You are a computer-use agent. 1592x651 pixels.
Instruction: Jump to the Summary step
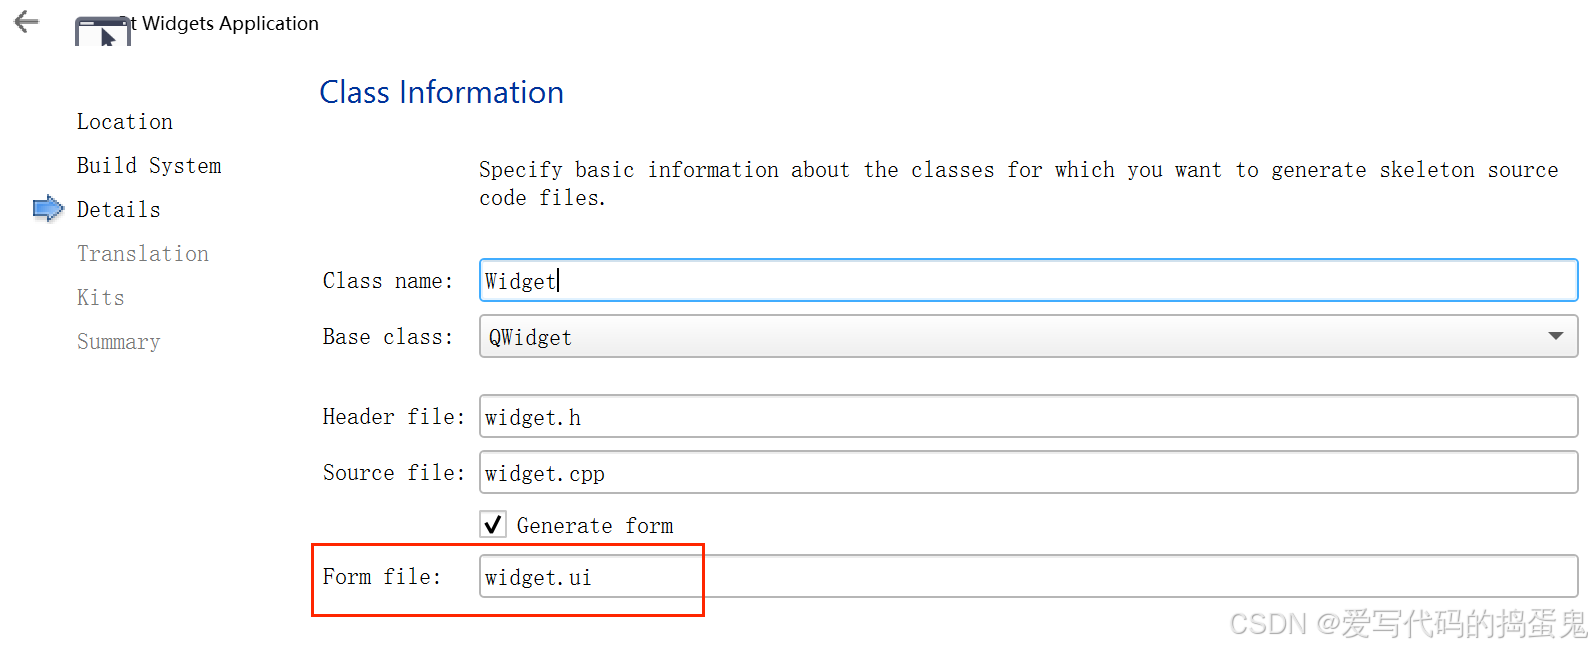coord(118,342)
